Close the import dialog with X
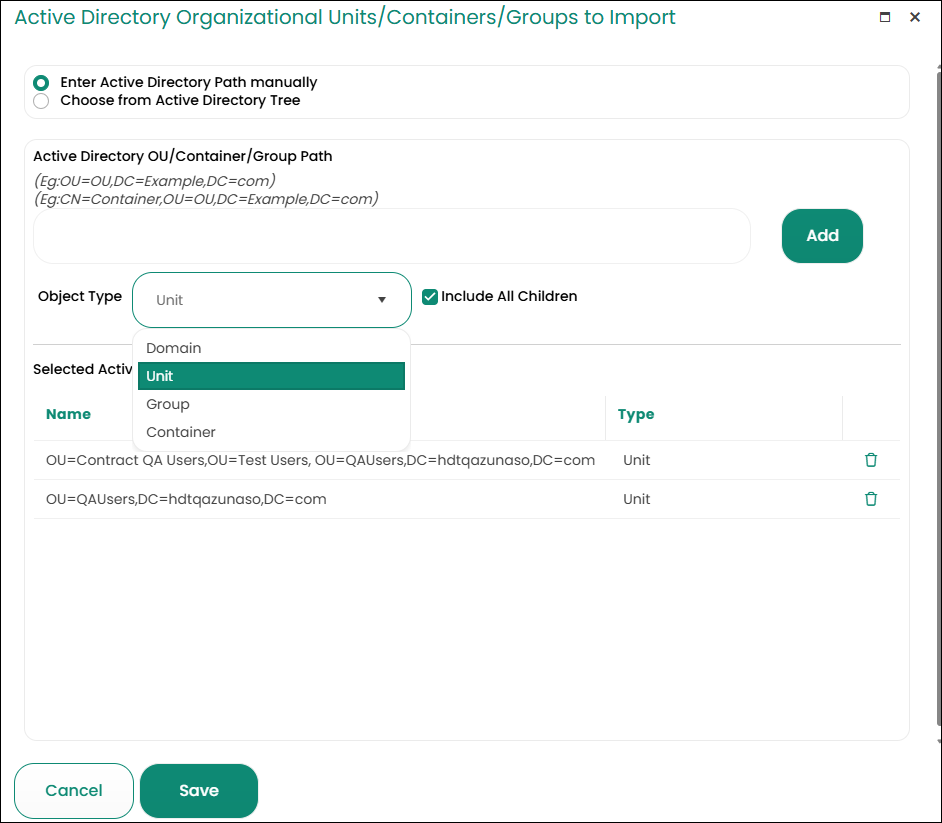This screenshot has width=942, height=823. pos(914,18)
